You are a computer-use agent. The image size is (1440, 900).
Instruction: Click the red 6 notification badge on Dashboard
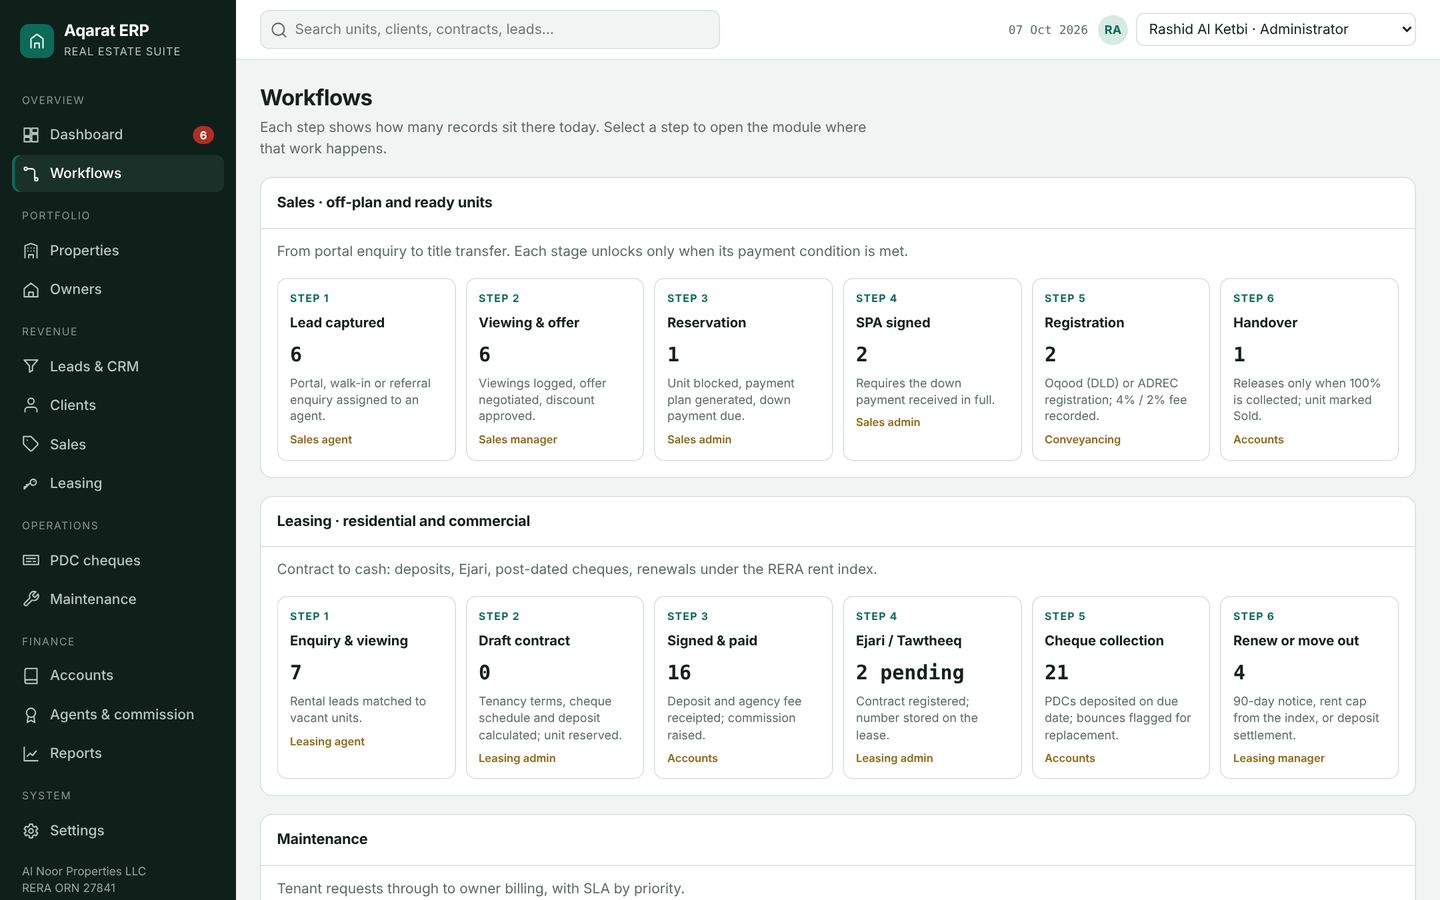pyautogui.click(x=203, y=135)
